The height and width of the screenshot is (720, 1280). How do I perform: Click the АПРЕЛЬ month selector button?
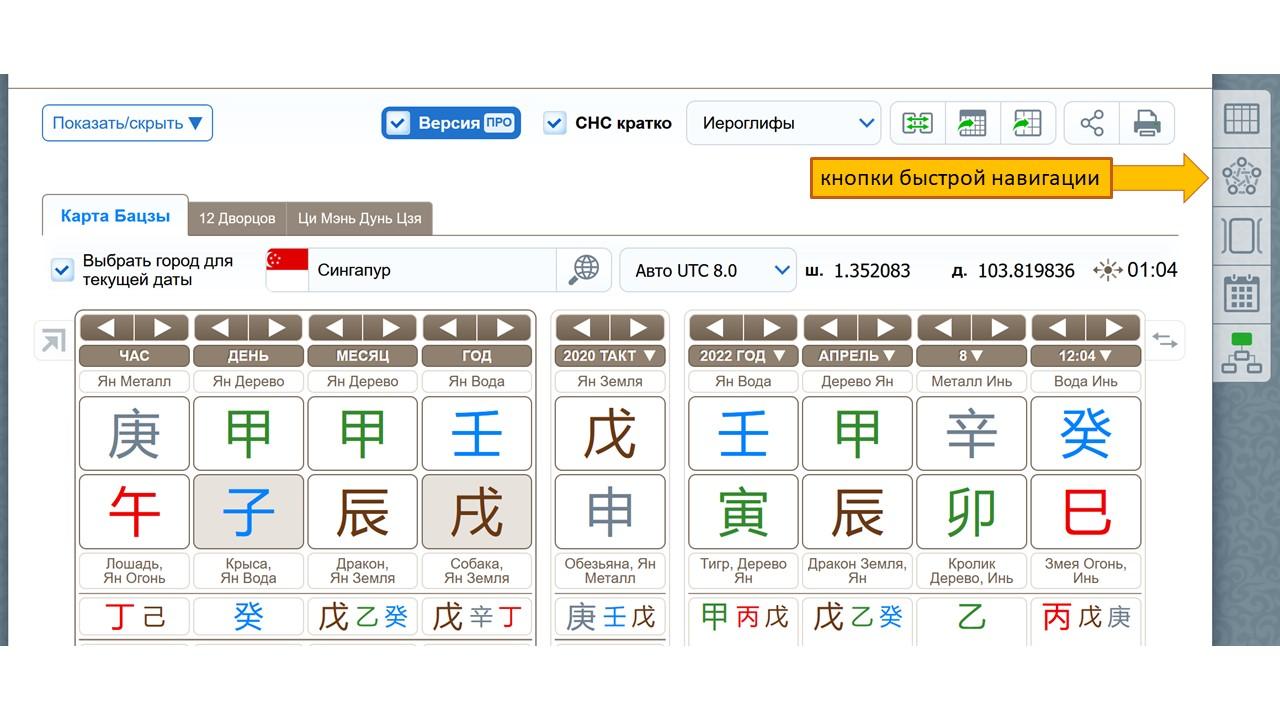(x=857, y=355)
